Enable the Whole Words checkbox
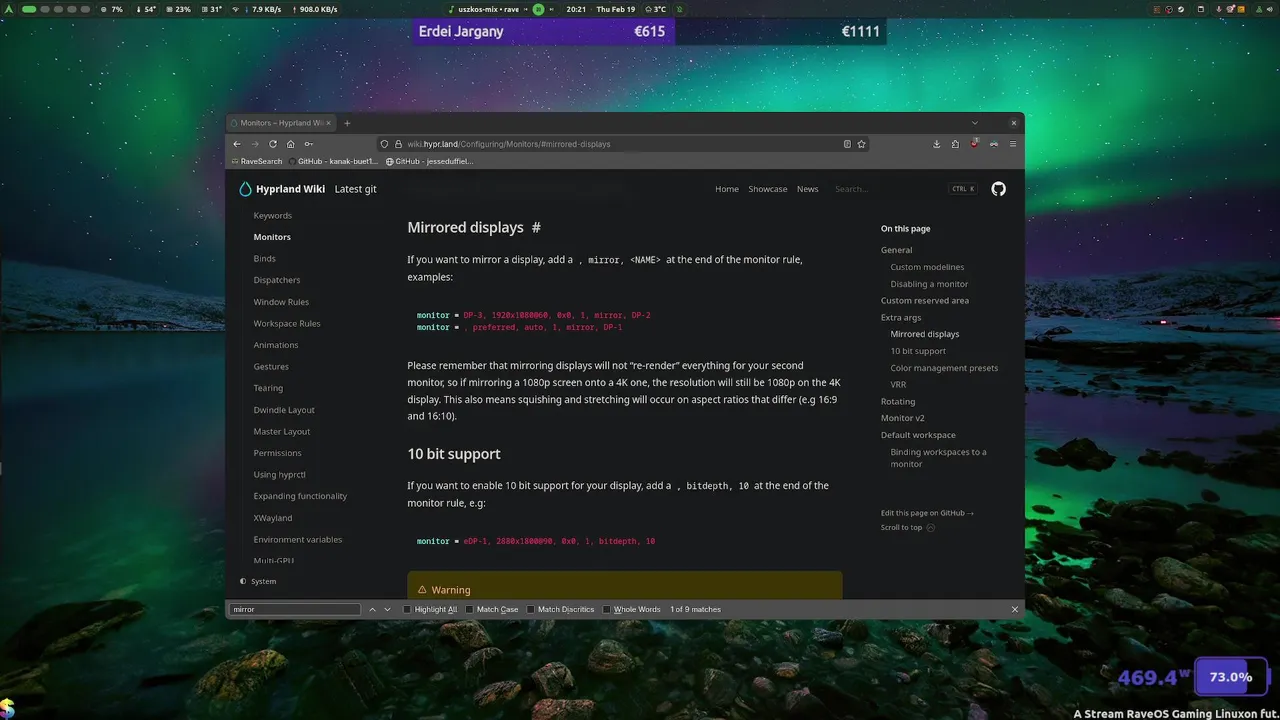The width and height of the screenshot is (1280, 720). click(606, 609)
